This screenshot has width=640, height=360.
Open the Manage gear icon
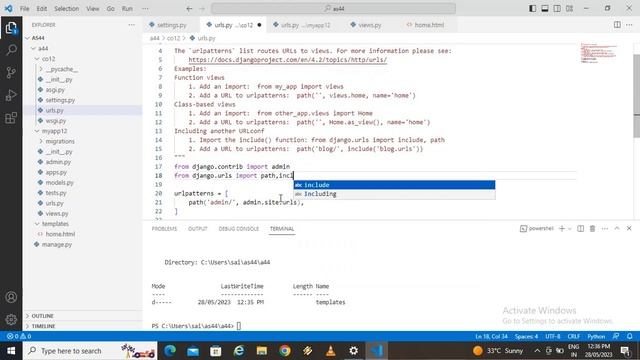tap(11, 319)
